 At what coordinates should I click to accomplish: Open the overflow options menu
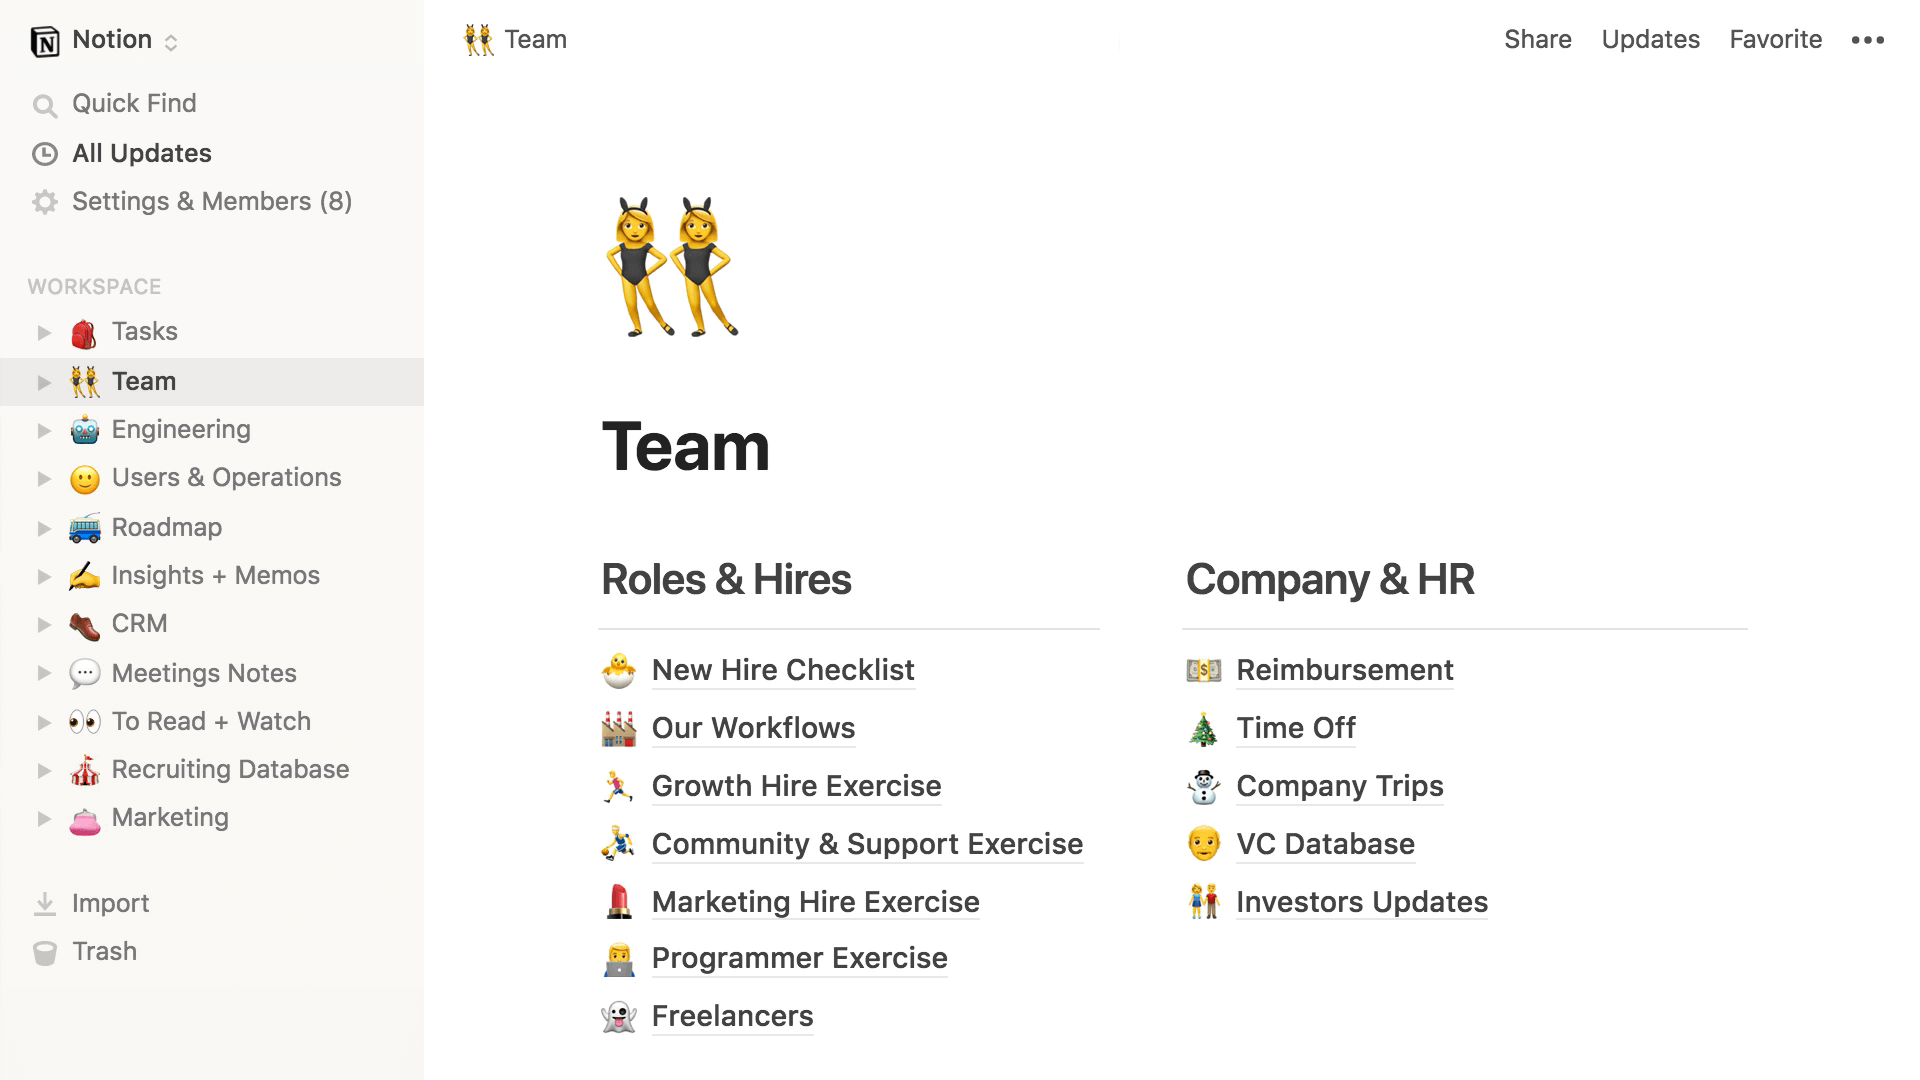coord(1869,38)
